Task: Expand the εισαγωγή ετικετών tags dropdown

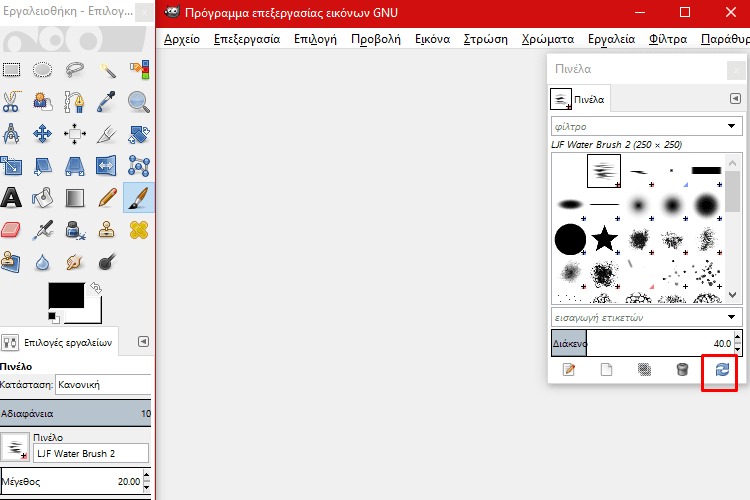Action: tap(731, 317)
